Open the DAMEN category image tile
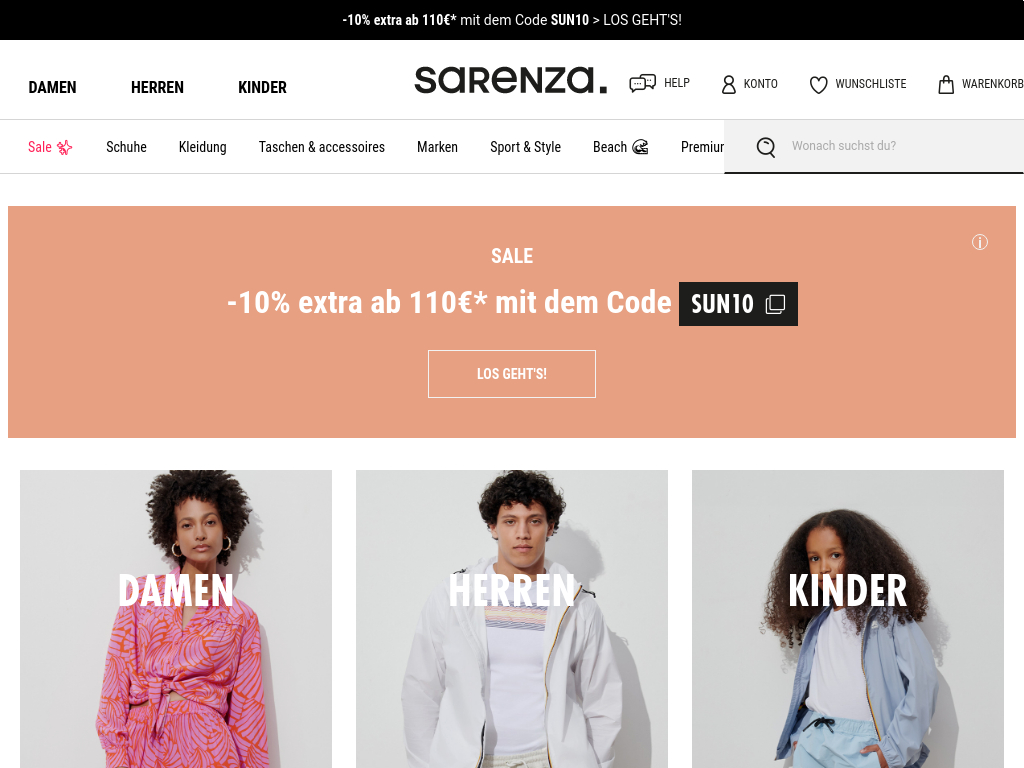Image resolution: width=1024 pixels, height=768 pixels. [x=176, y=619]
